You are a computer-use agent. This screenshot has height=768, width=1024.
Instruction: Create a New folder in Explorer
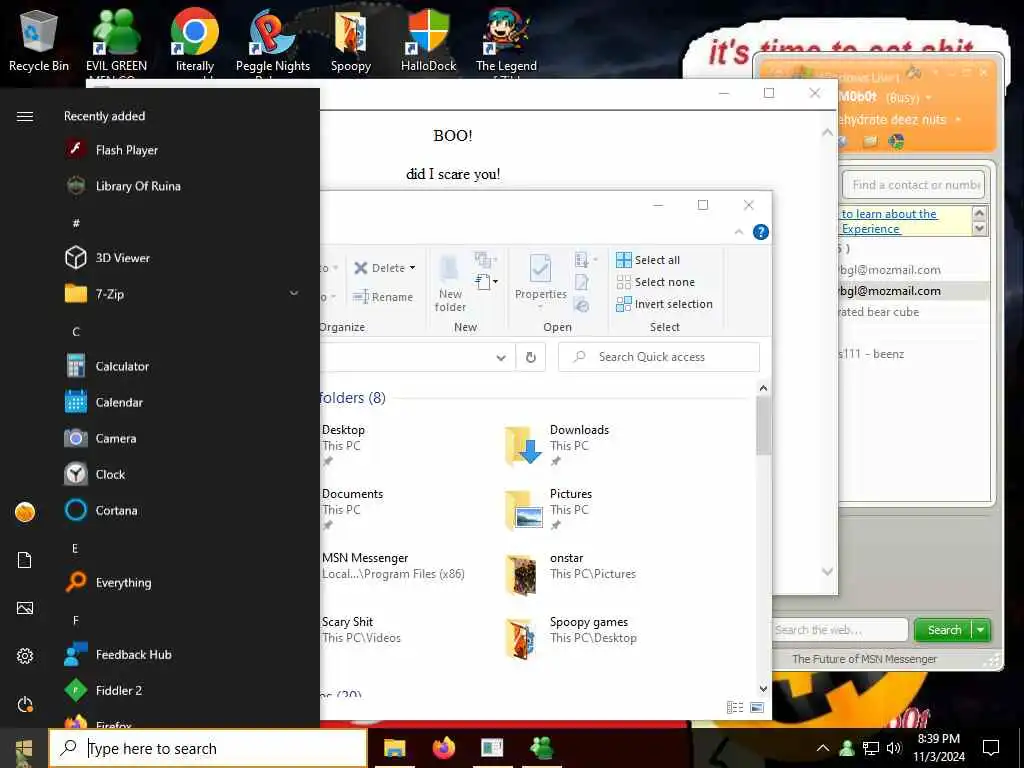[x=451, y=283]
